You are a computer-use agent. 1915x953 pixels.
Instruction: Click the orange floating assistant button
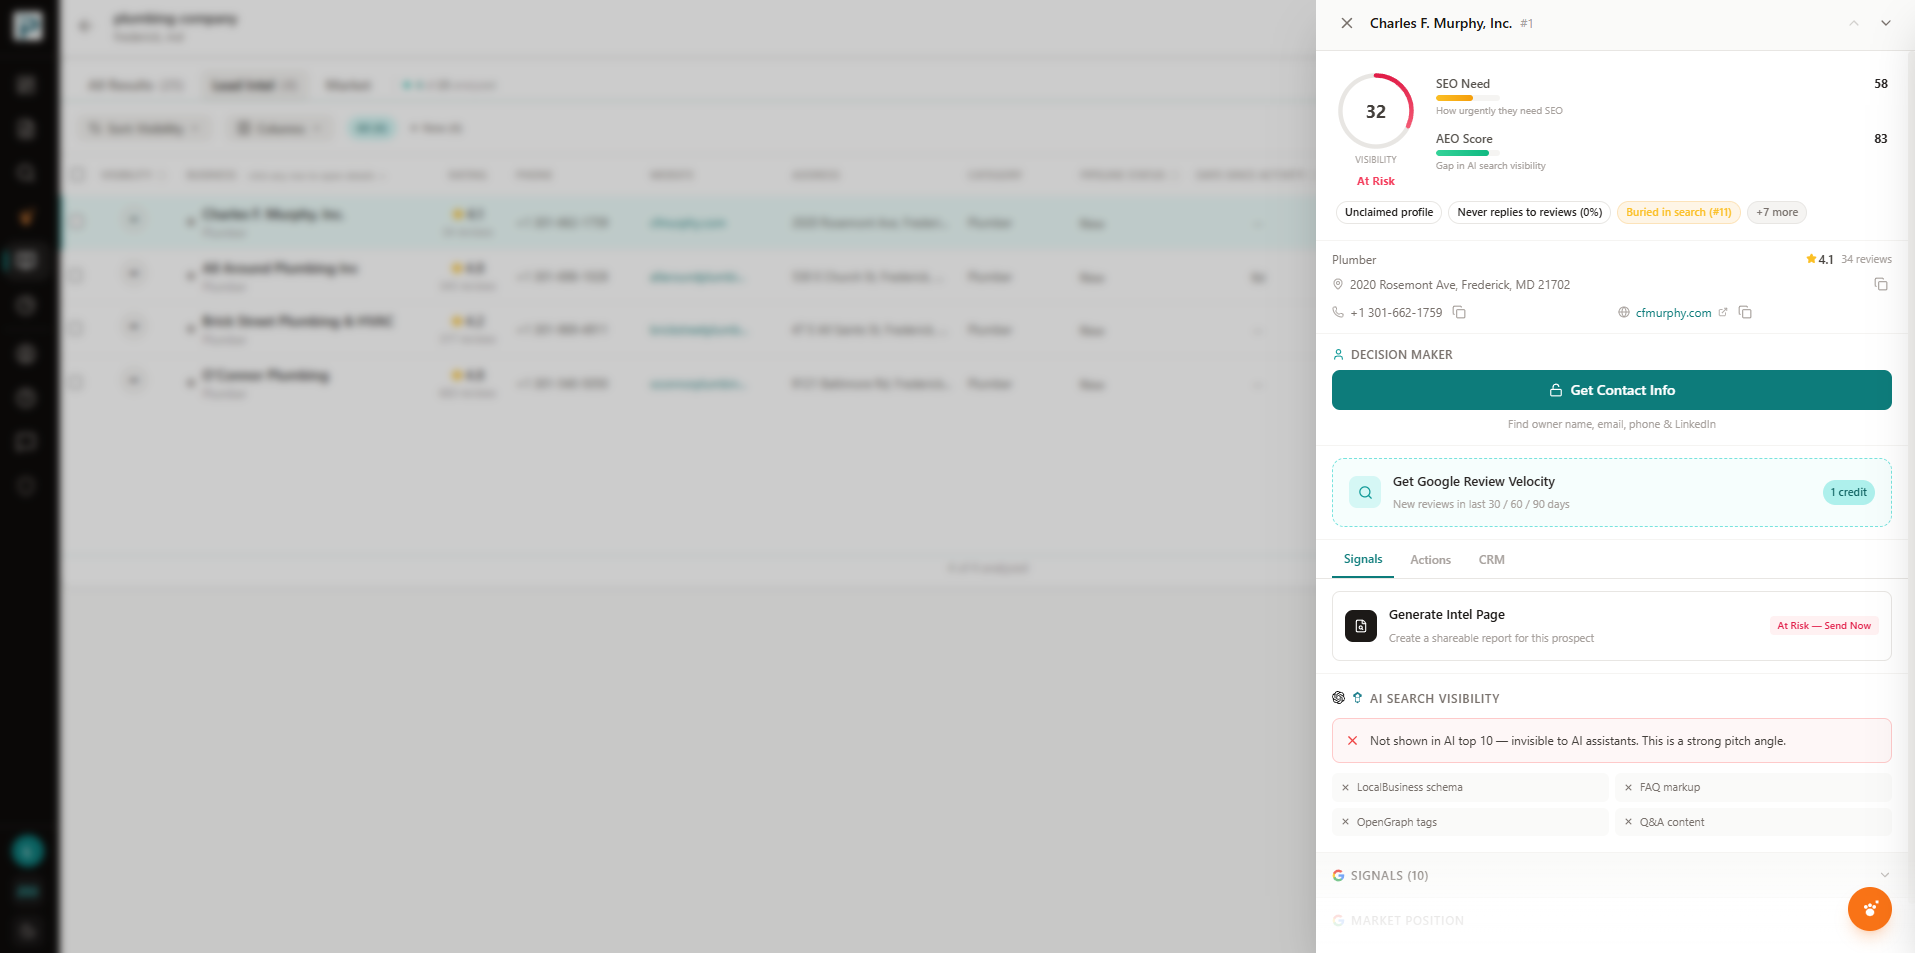(x=1869, y=909)
